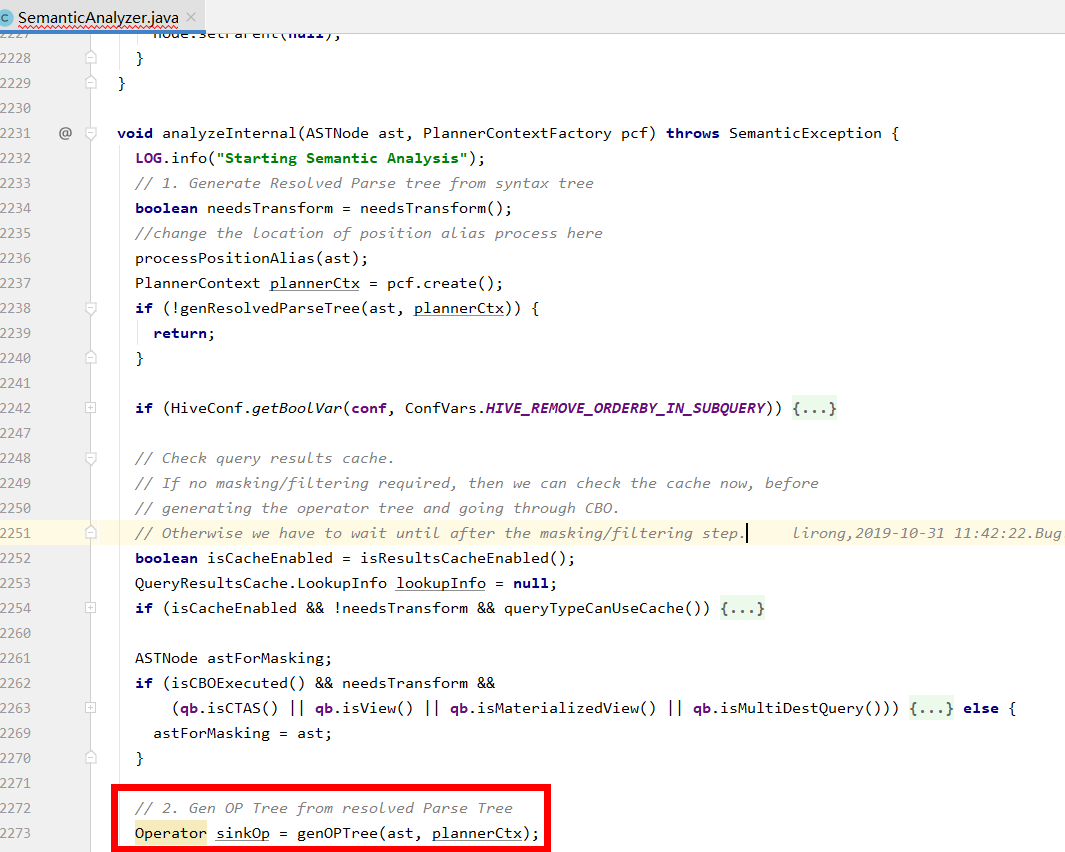Expand the folded block at line 2263
Screen dimensions: 1065x852
pos(90,708)
